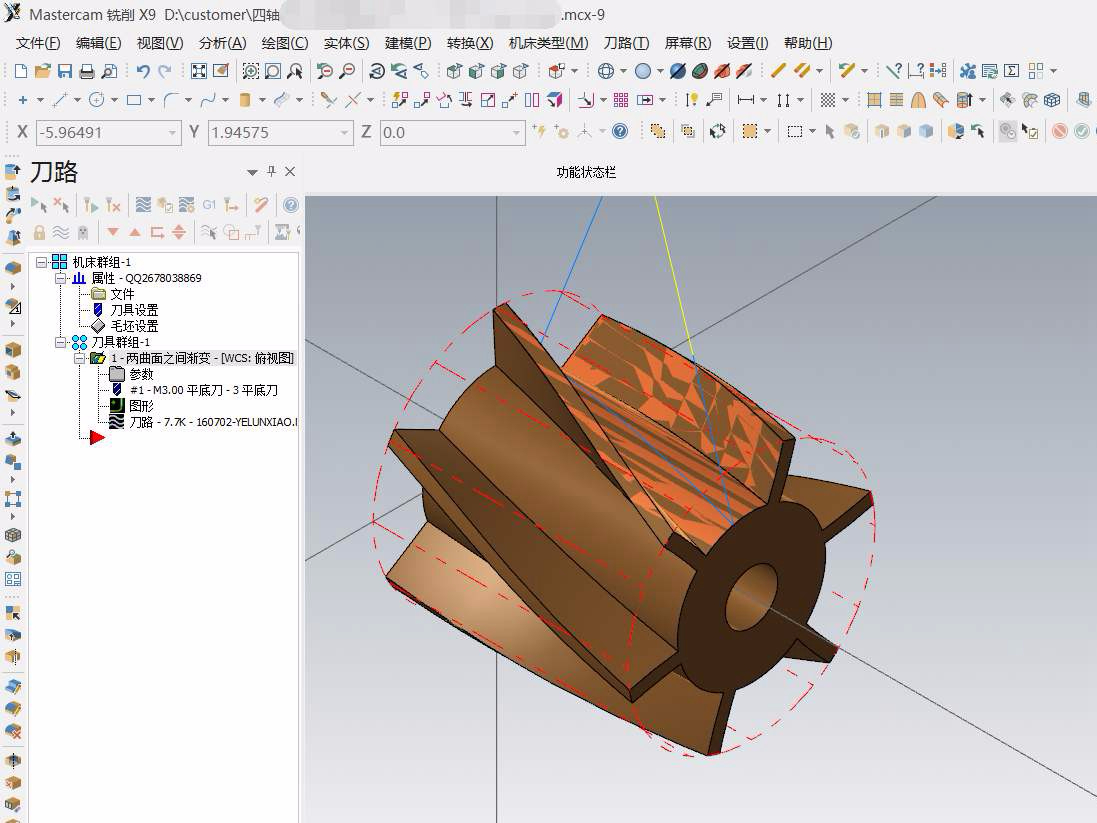
Task: Click the Sigma statistics icon in toolbar
Action: tap(1011, 71)
